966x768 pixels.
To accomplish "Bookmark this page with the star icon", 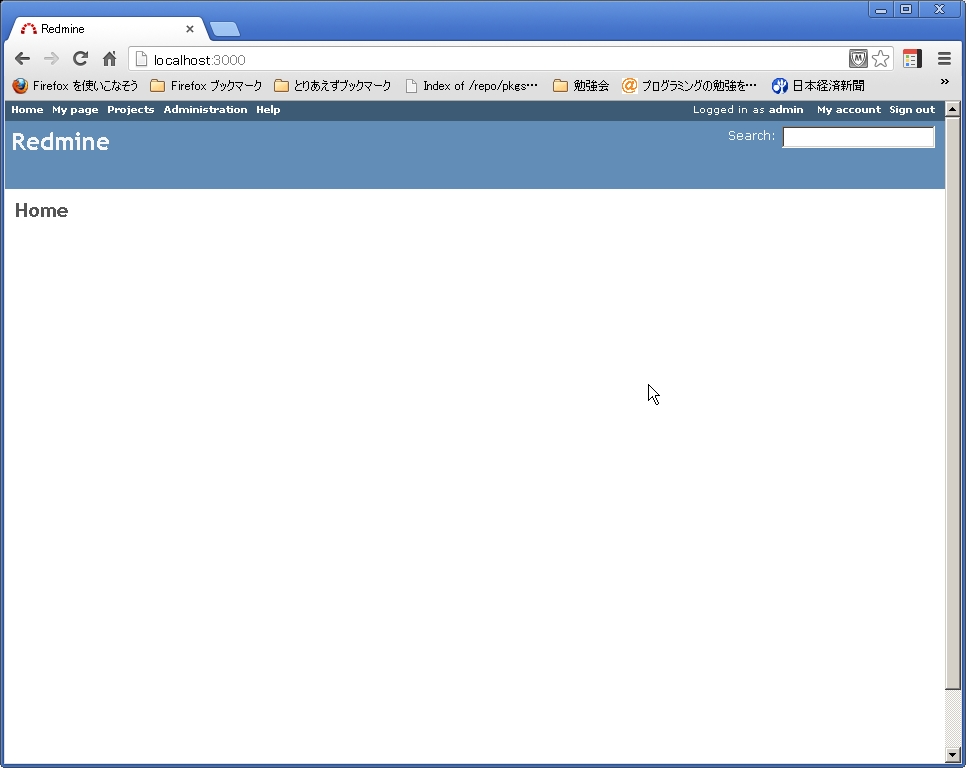I will [880, 59].
